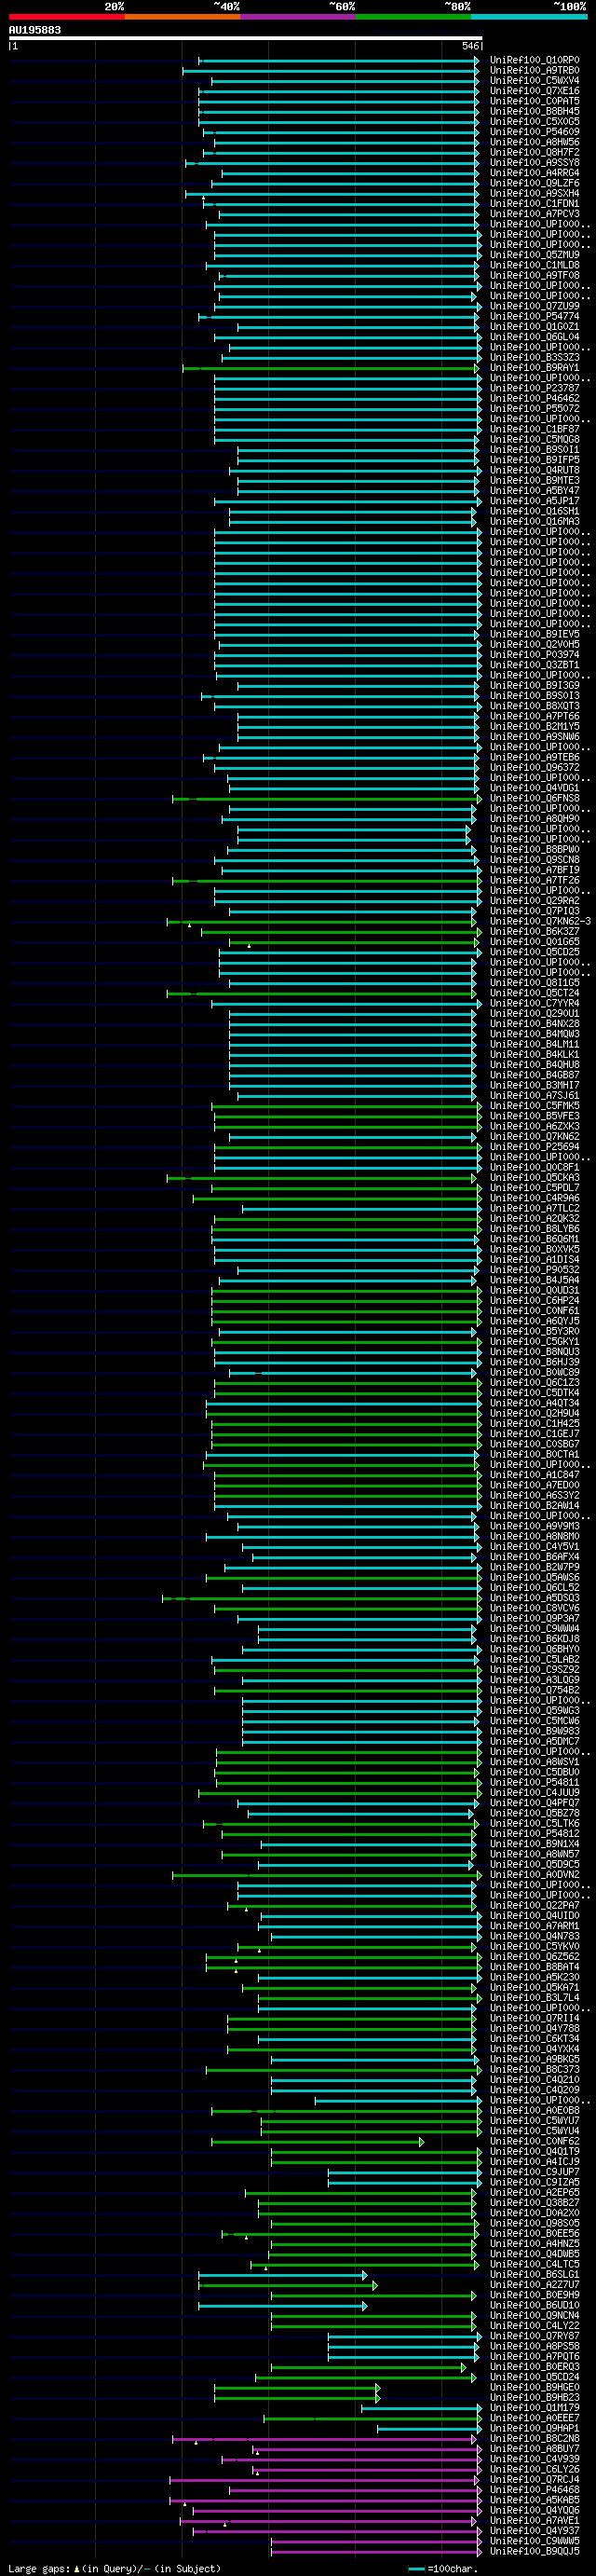Click the green alignment bar of UniRef100_C0NF62

click(x=317, y=2141)
